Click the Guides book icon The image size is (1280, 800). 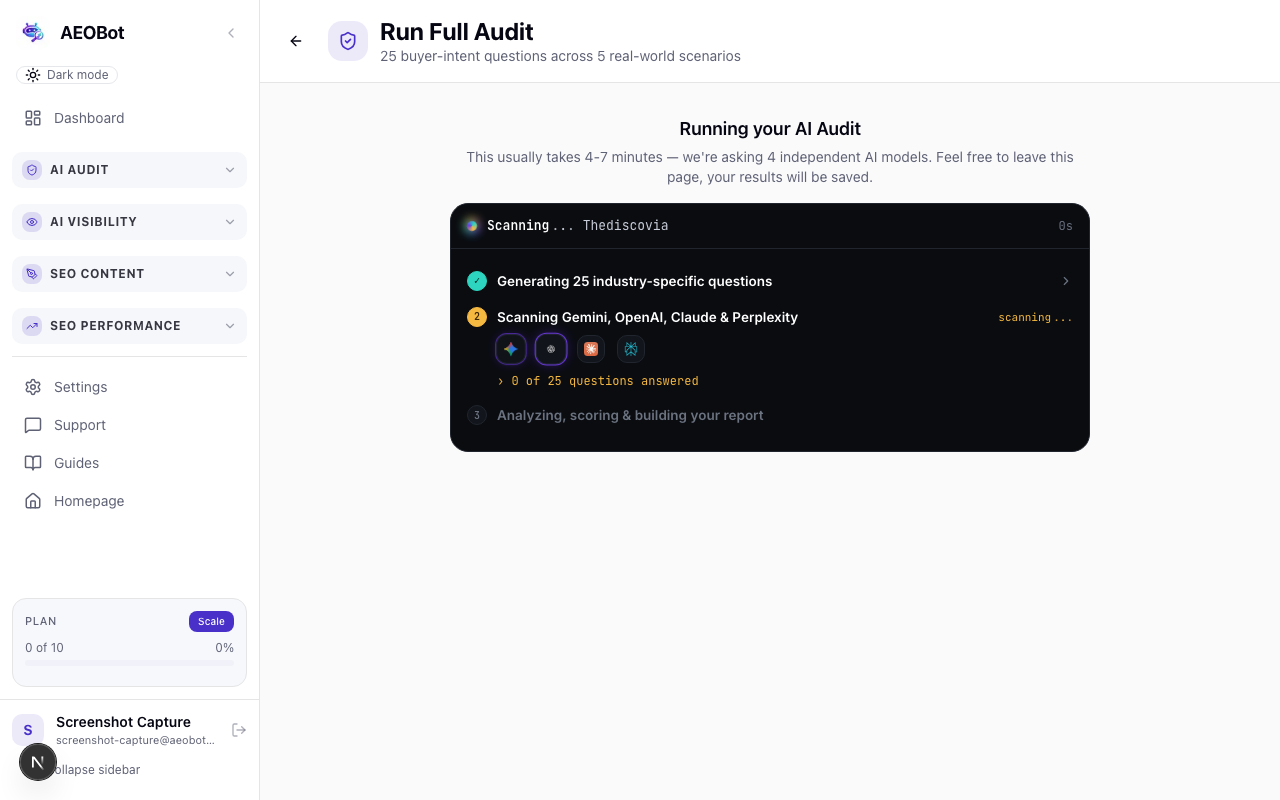click(x=33, y=463)
